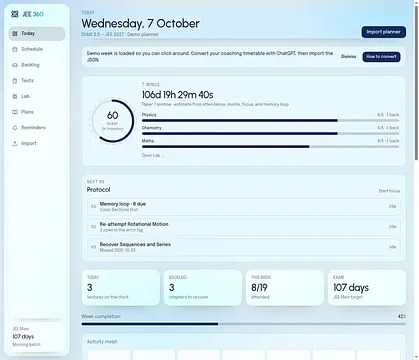The height and width of the screenshot is (360, 419).
Task: Open the This week 8/19 attended card
Action: coord(285,288)
